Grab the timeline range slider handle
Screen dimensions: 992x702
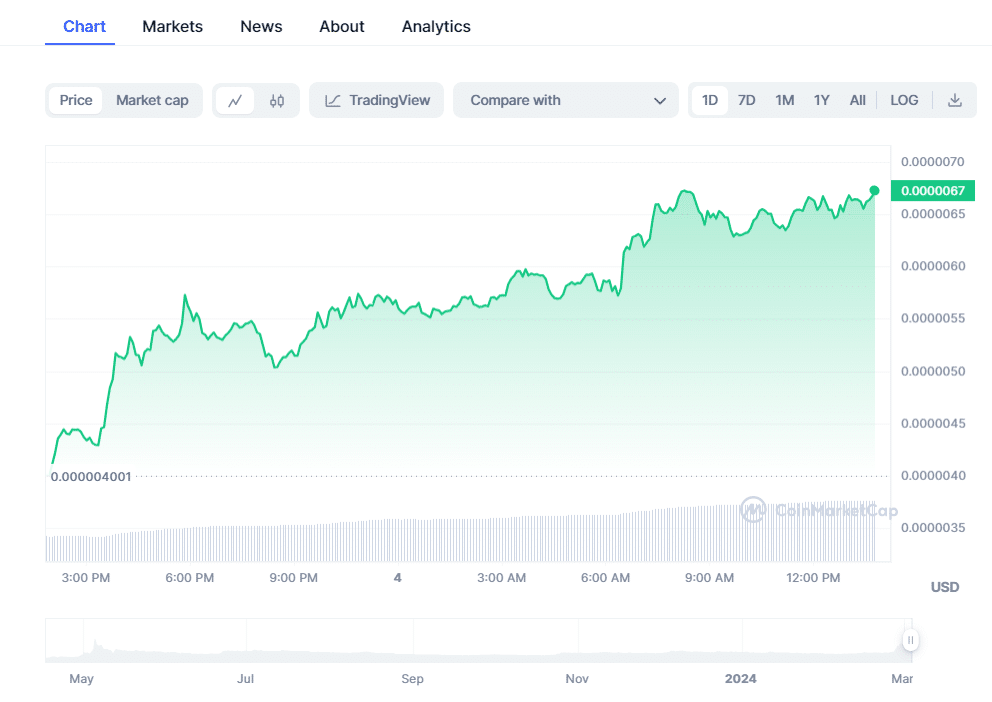(x=910, y=640)
